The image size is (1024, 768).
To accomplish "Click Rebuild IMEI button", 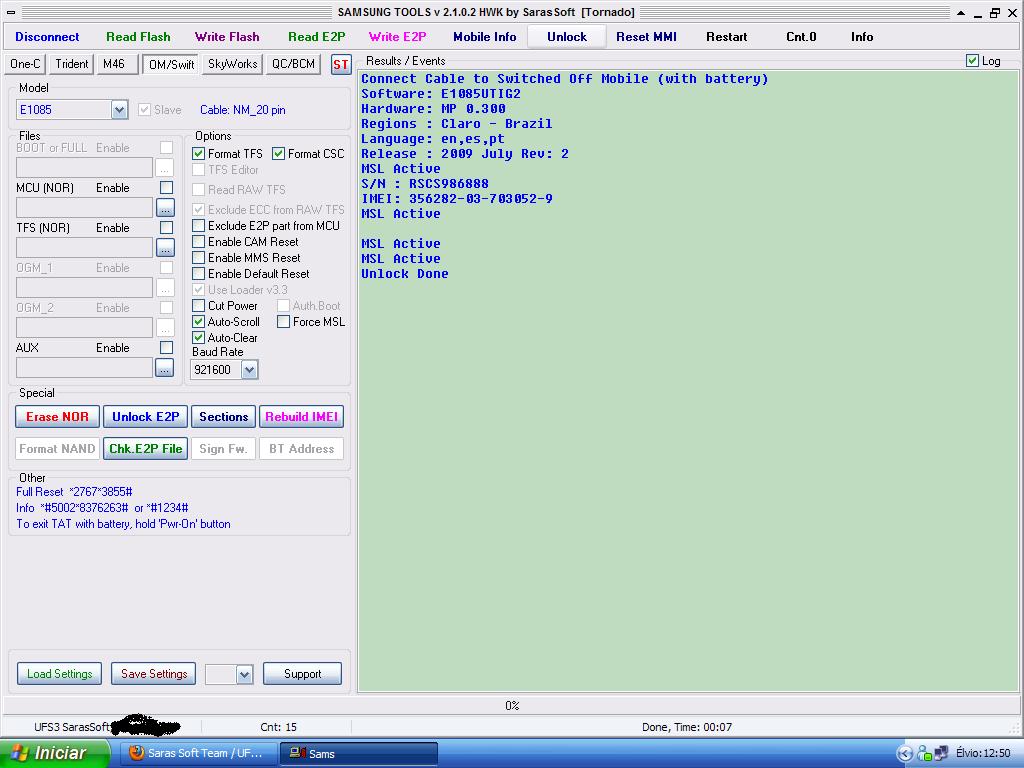I will point(302,417).
